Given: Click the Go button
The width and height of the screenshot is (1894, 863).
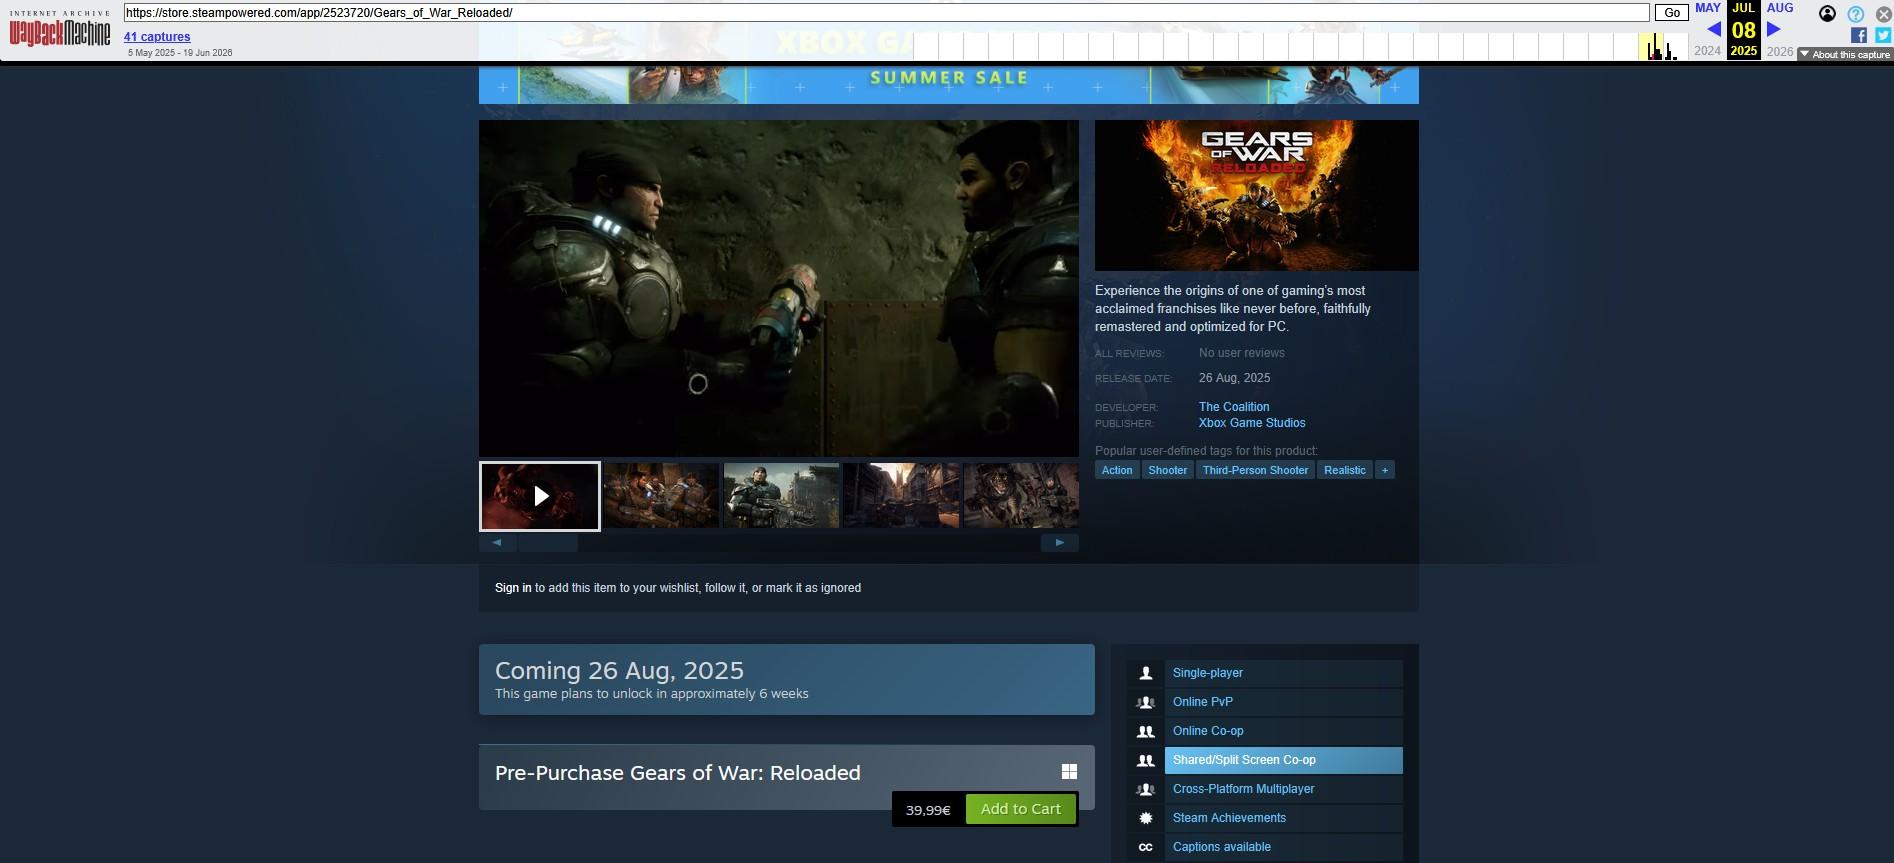Looking at the screenshot, I should pyautogui.click(x=1672, y=13).
